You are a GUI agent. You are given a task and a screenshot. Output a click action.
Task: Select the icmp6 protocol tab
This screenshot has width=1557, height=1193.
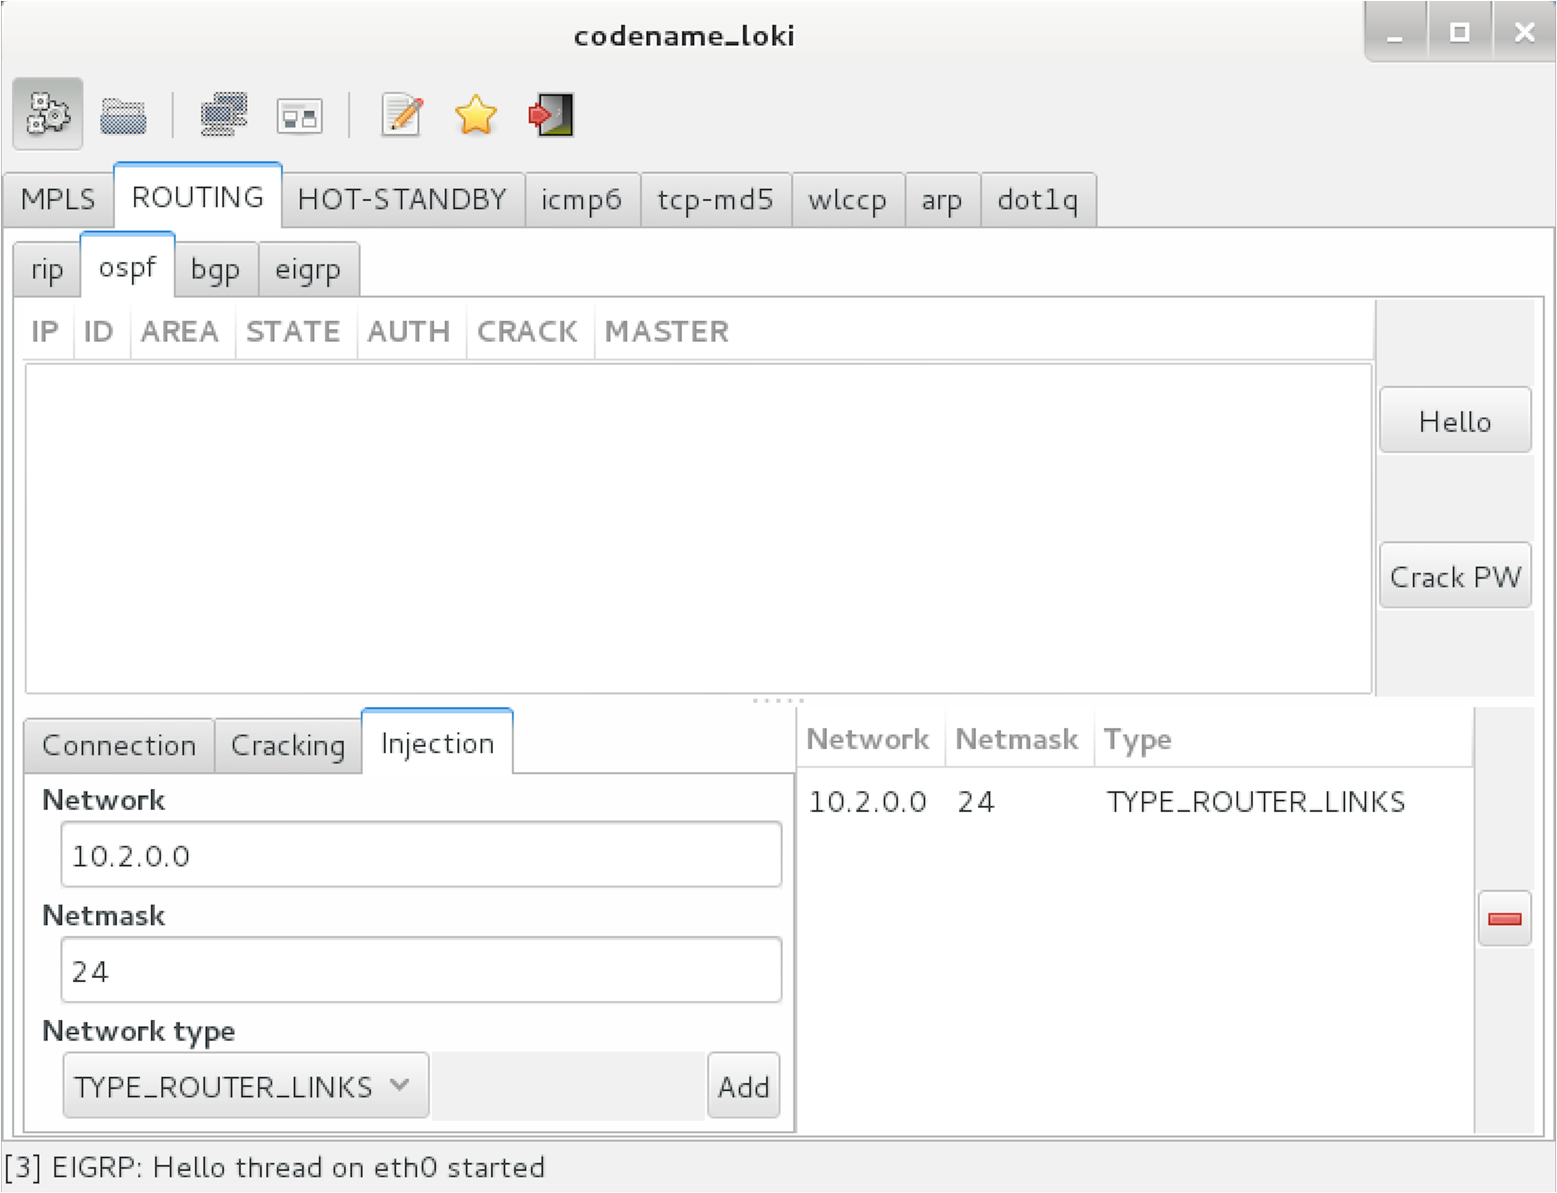[581, 199]
